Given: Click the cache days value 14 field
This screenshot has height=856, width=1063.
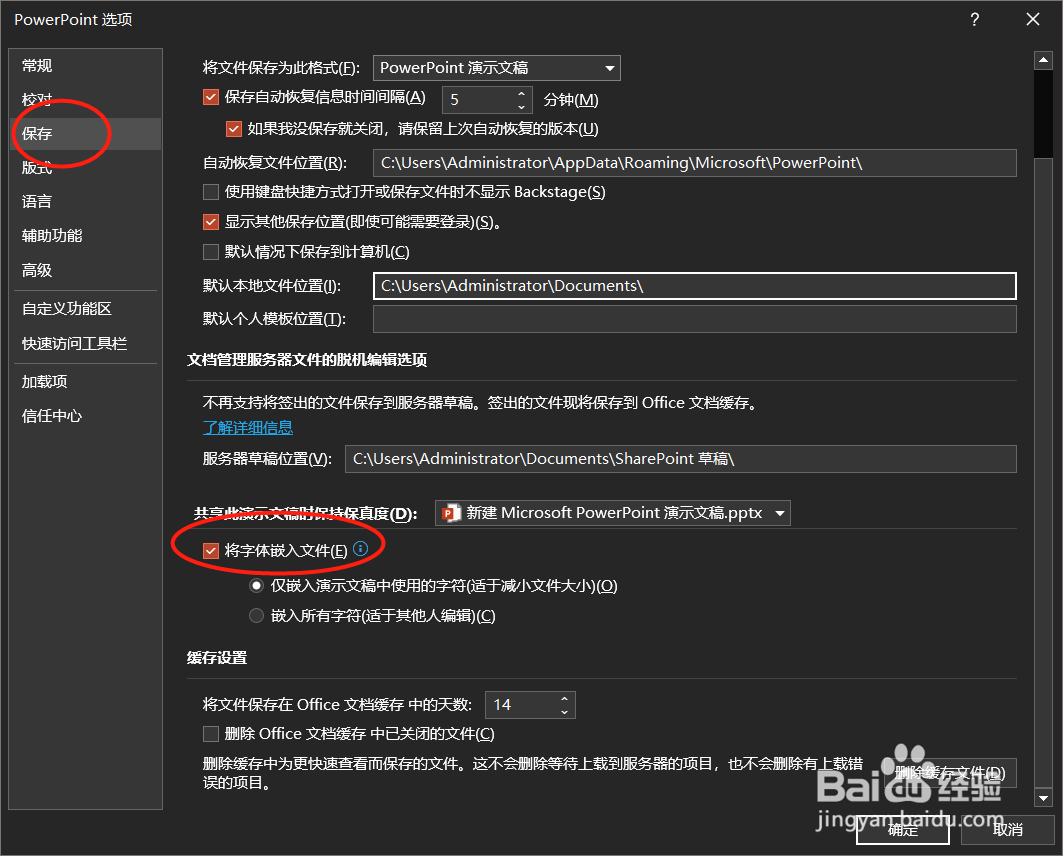Looking at the screenshot, I should point(521,705).
